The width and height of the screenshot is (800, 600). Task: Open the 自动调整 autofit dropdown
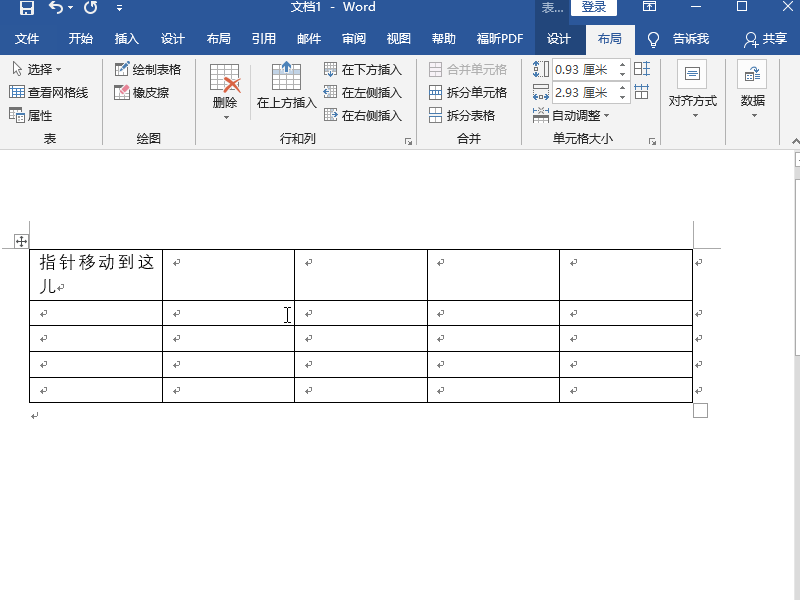571,116
